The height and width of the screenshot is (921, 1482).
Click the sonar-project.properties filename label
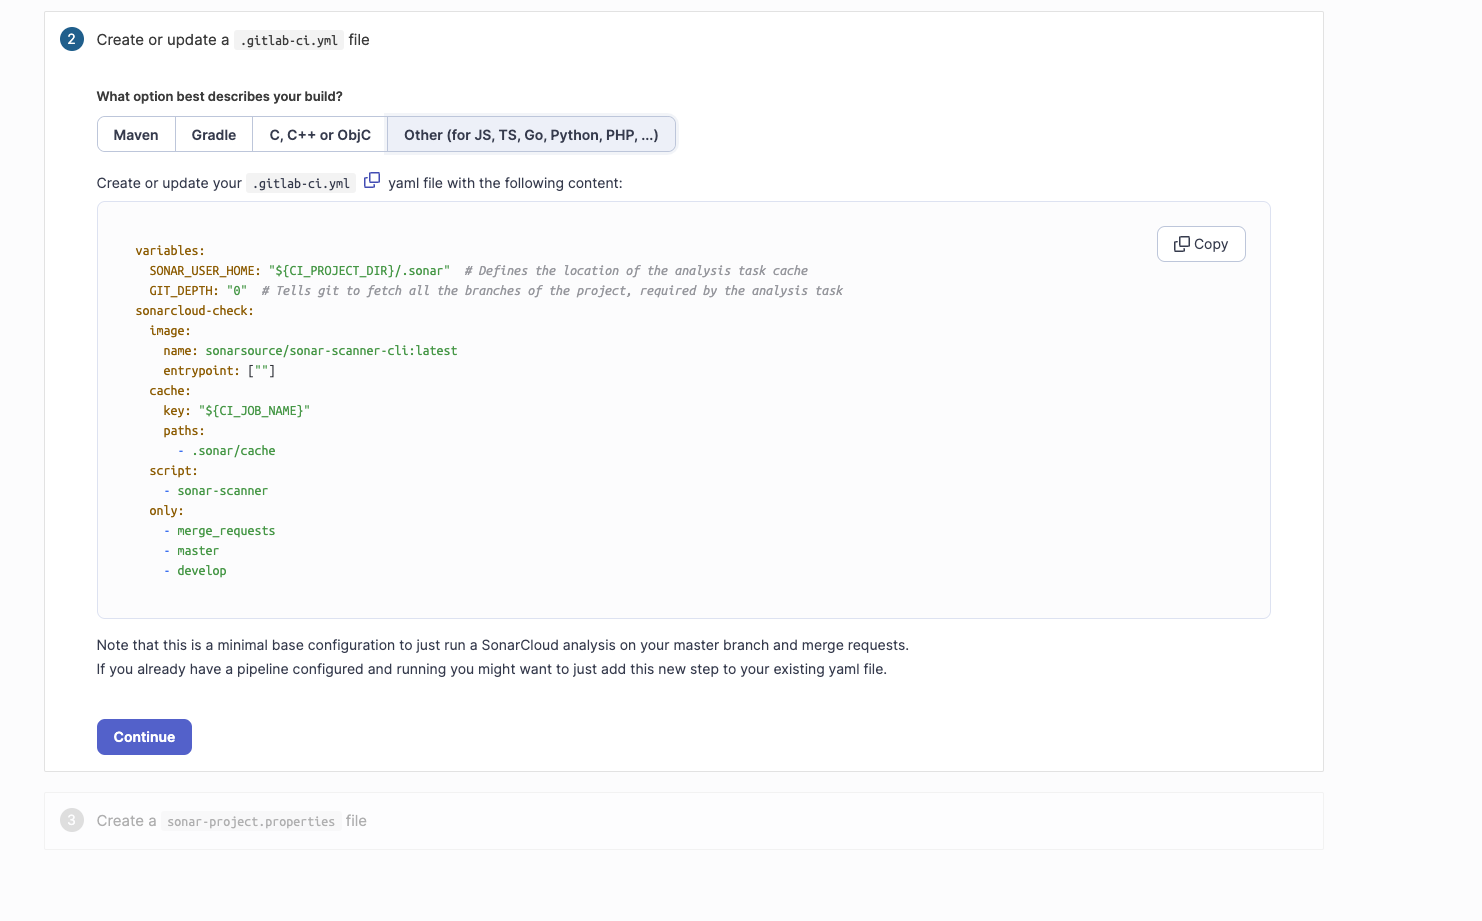(251, 822)
